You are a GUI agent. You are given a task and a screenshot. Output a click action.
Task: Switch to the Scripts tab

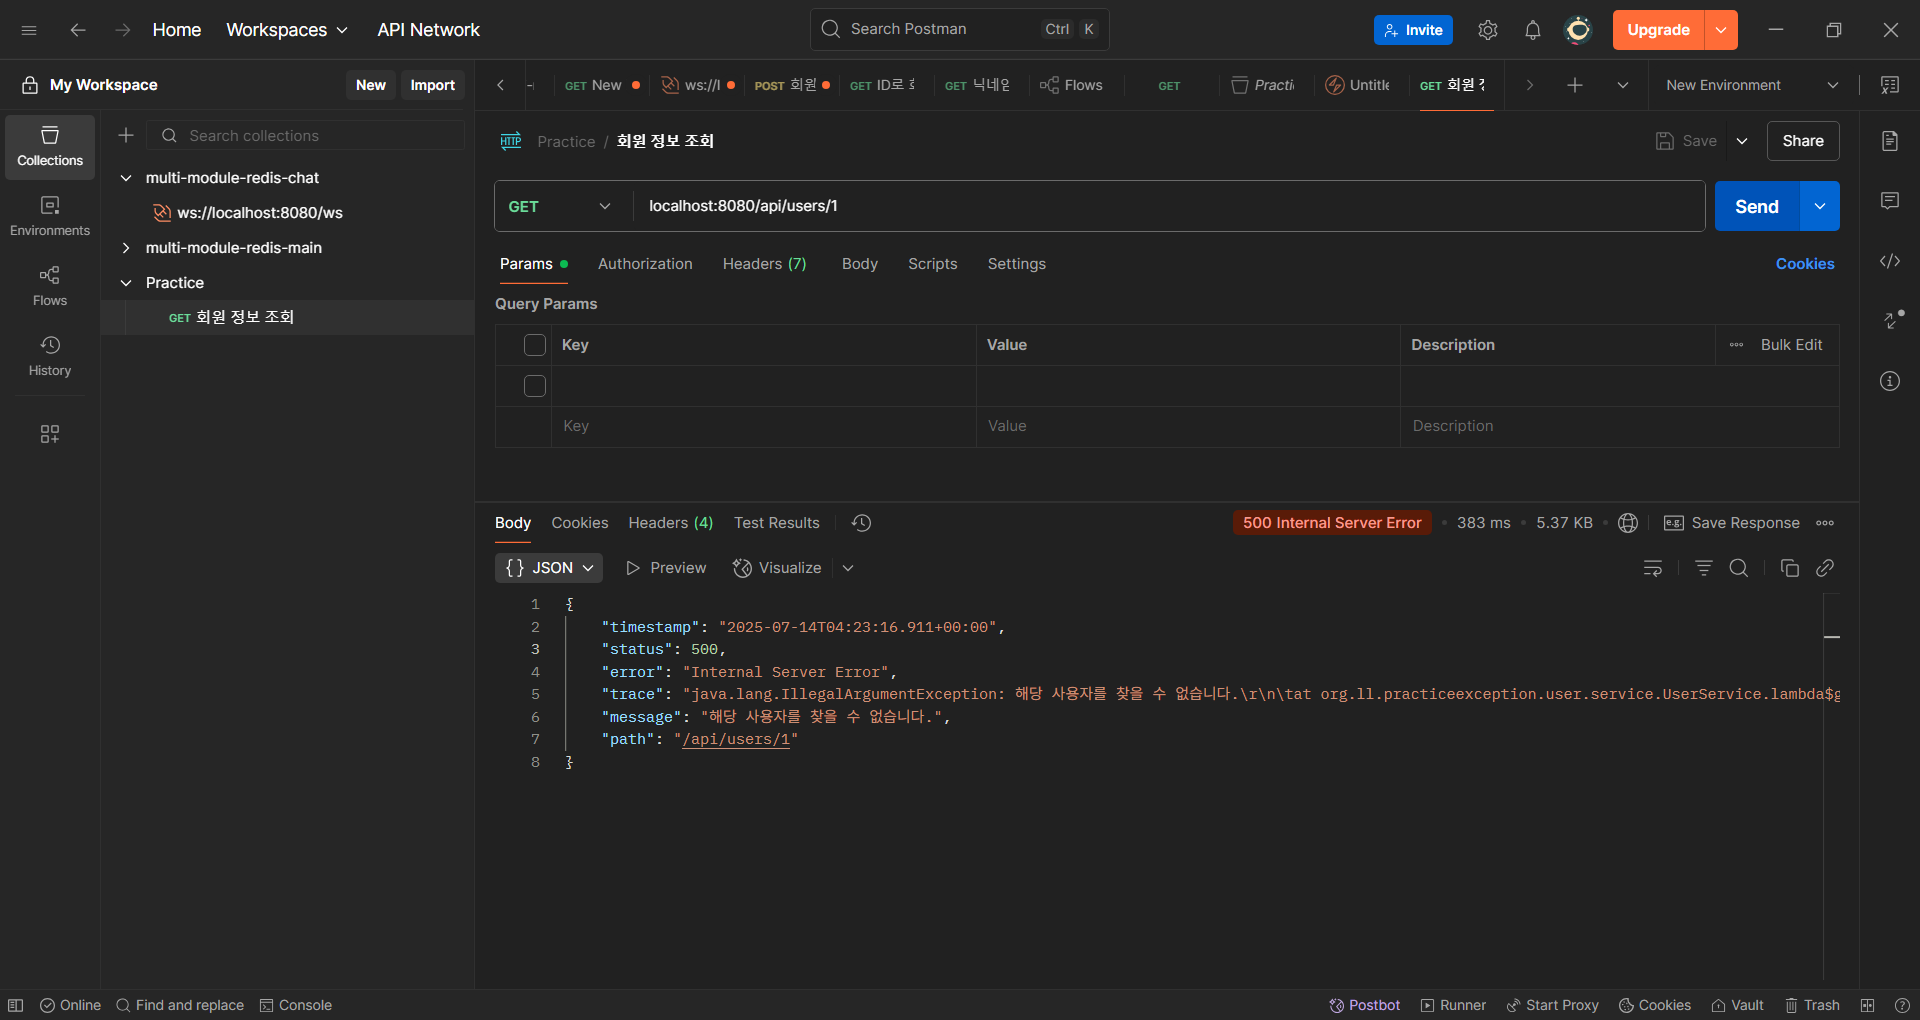(933, 264)
